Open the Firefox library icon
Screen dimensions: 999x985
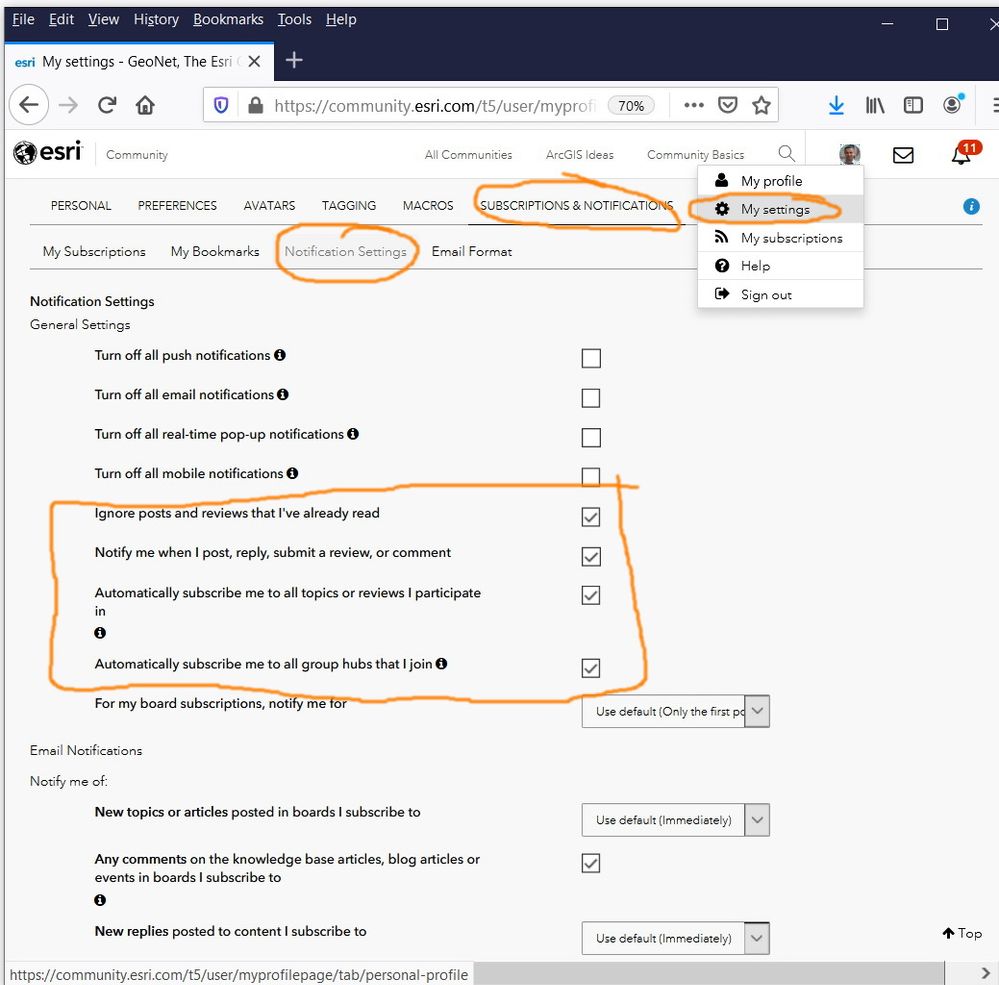click(875, 105)
